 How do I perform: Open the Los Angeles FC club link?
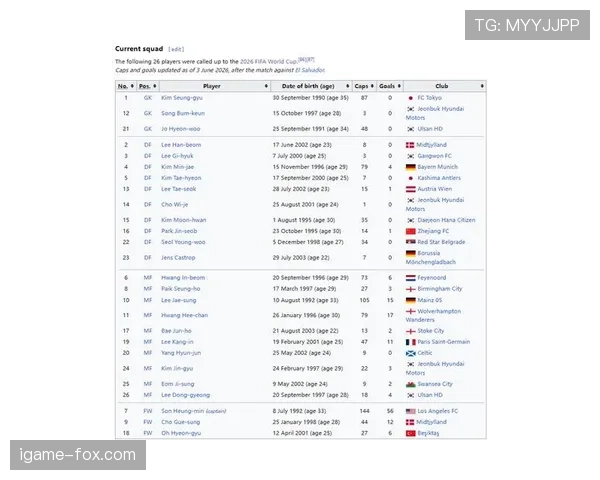point(437,411)
